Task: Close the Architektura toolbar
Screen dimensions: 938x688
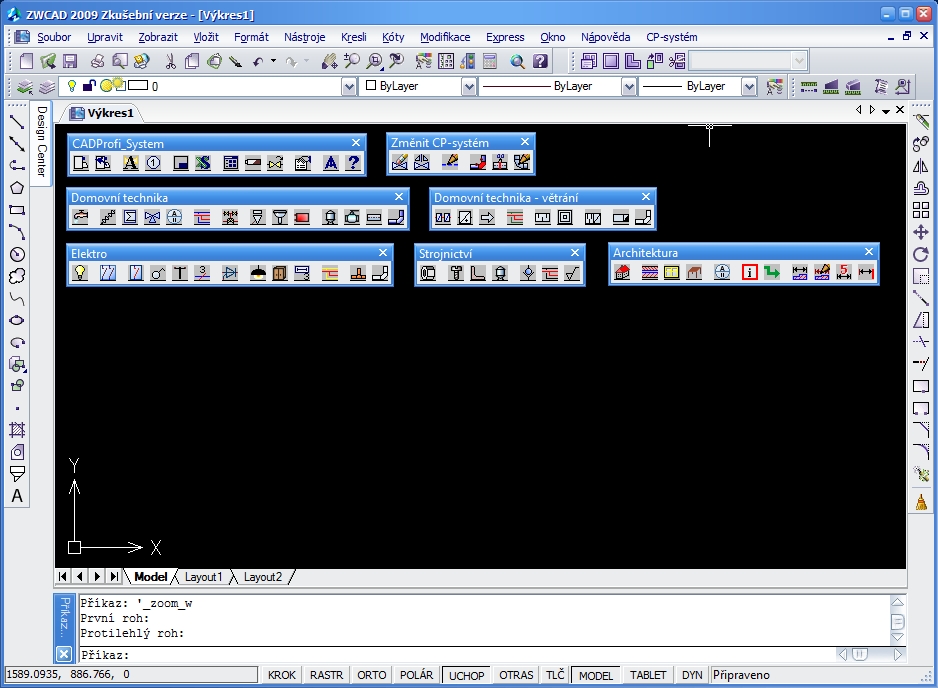Action: tap(869, 252)
